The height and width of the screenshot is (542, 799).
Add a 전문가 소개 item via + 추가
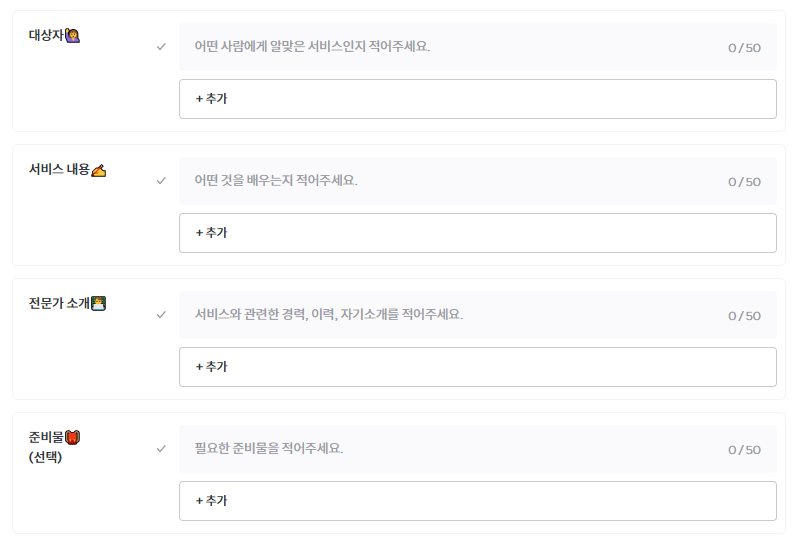477,367
